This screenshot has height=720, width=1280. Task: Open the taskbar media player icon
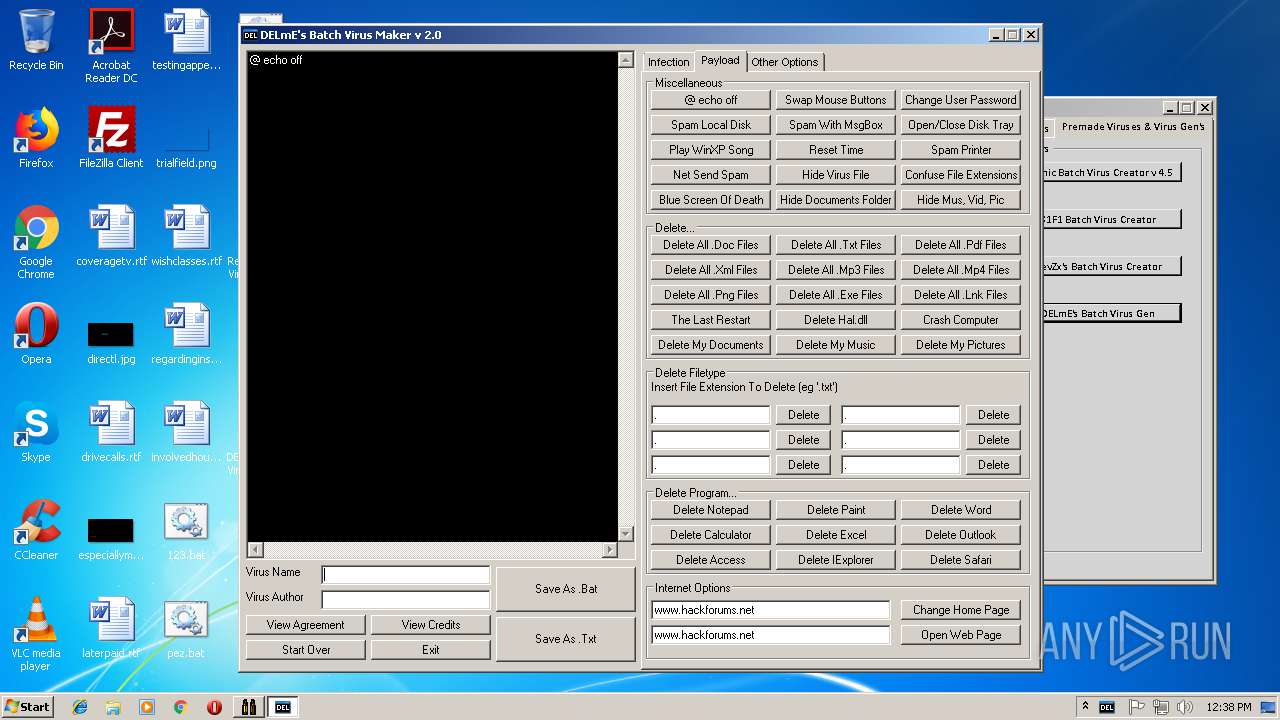coord(147,707)
